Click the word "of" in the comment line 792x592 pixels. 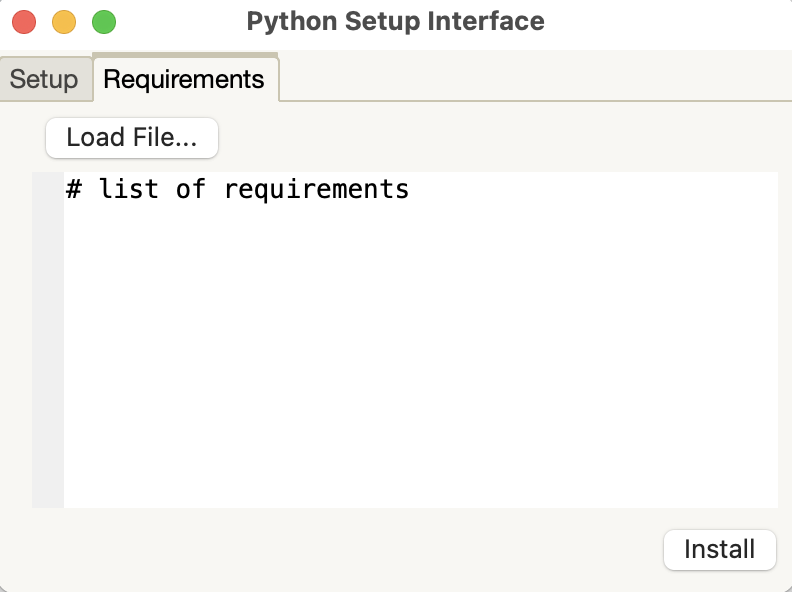click(190, 189)
